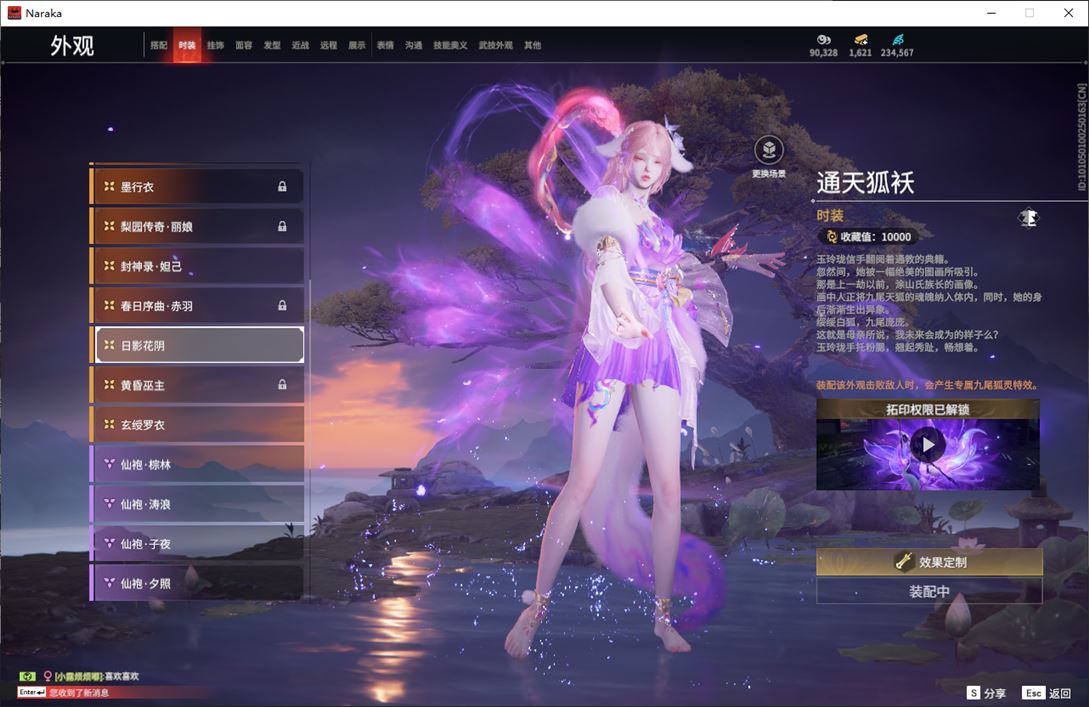This screenshot has width=1089, height=707.
Task: Open the 技能奥义 tab
Action: click(x=450, y=45)
